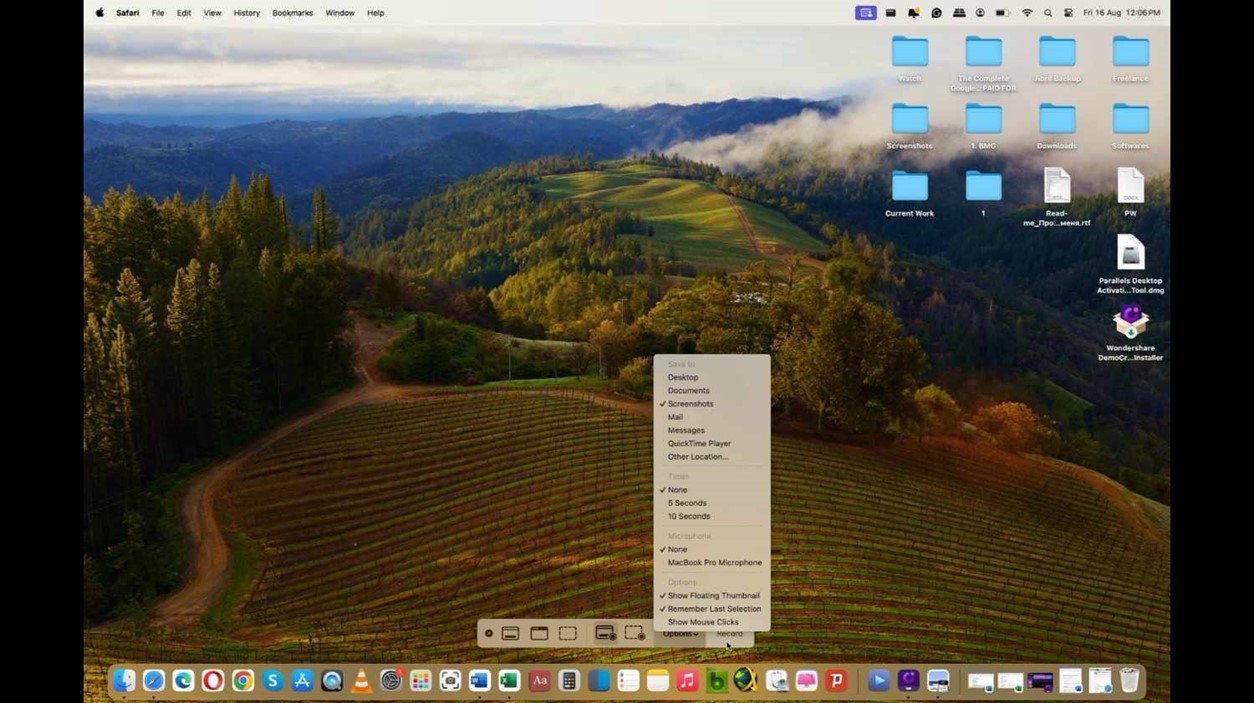Select Capture Entire Screen in screenshot toolbar

pos(510,633)
